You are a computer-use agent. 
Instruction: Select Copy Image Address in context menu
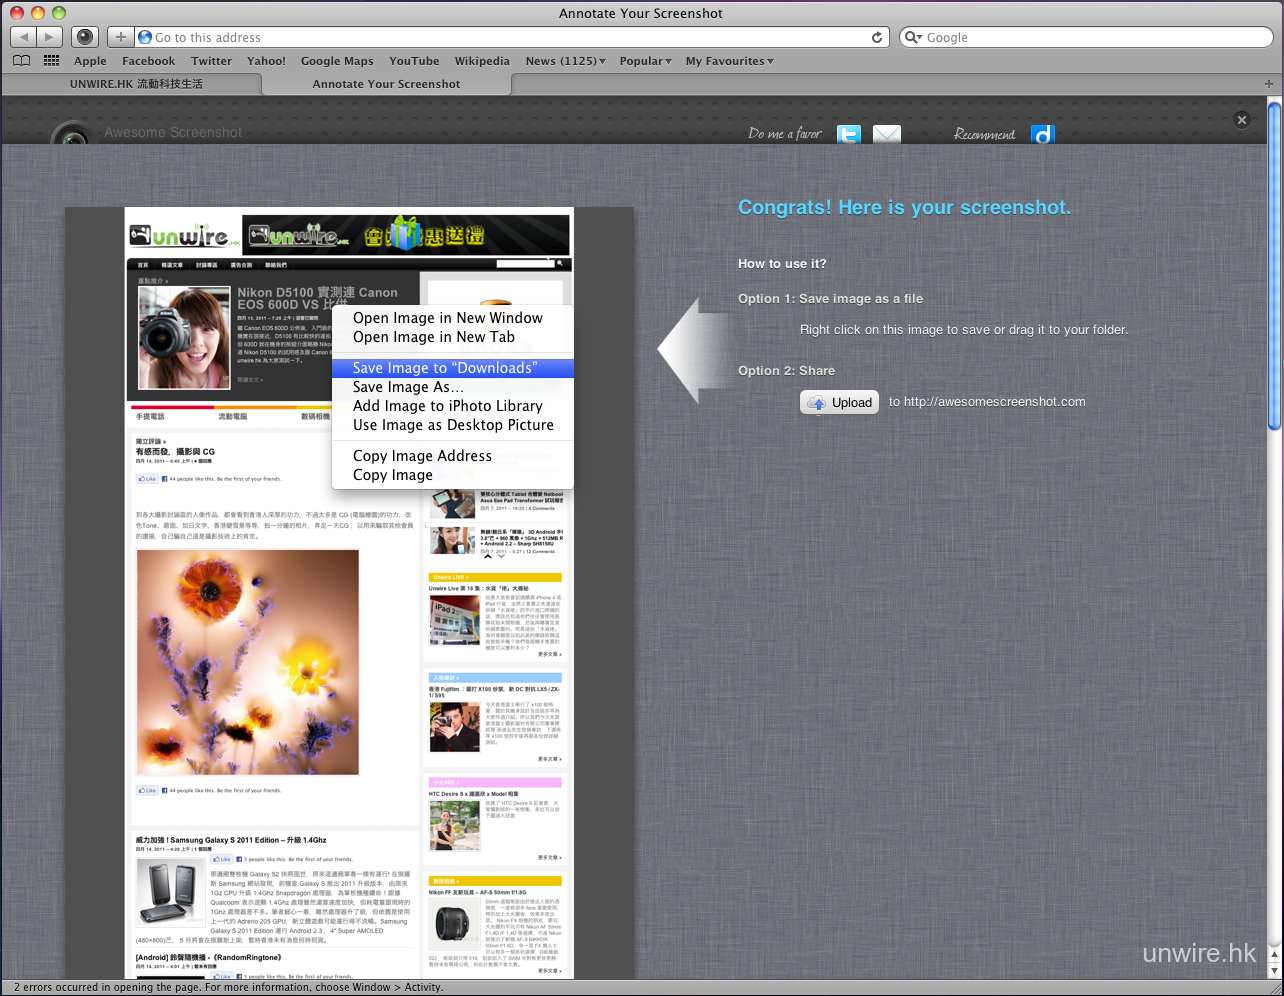click(x=422, y=456)
